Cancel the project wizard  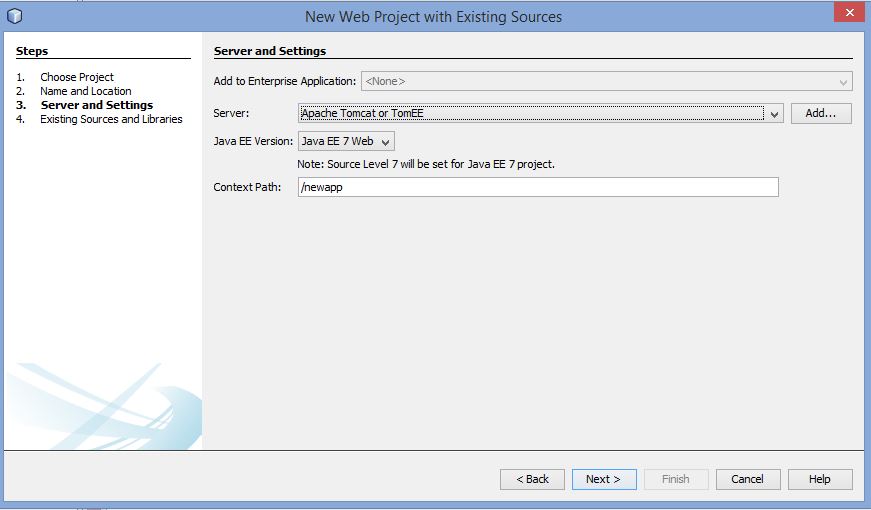pyautogui.click(x=748, y=479)
